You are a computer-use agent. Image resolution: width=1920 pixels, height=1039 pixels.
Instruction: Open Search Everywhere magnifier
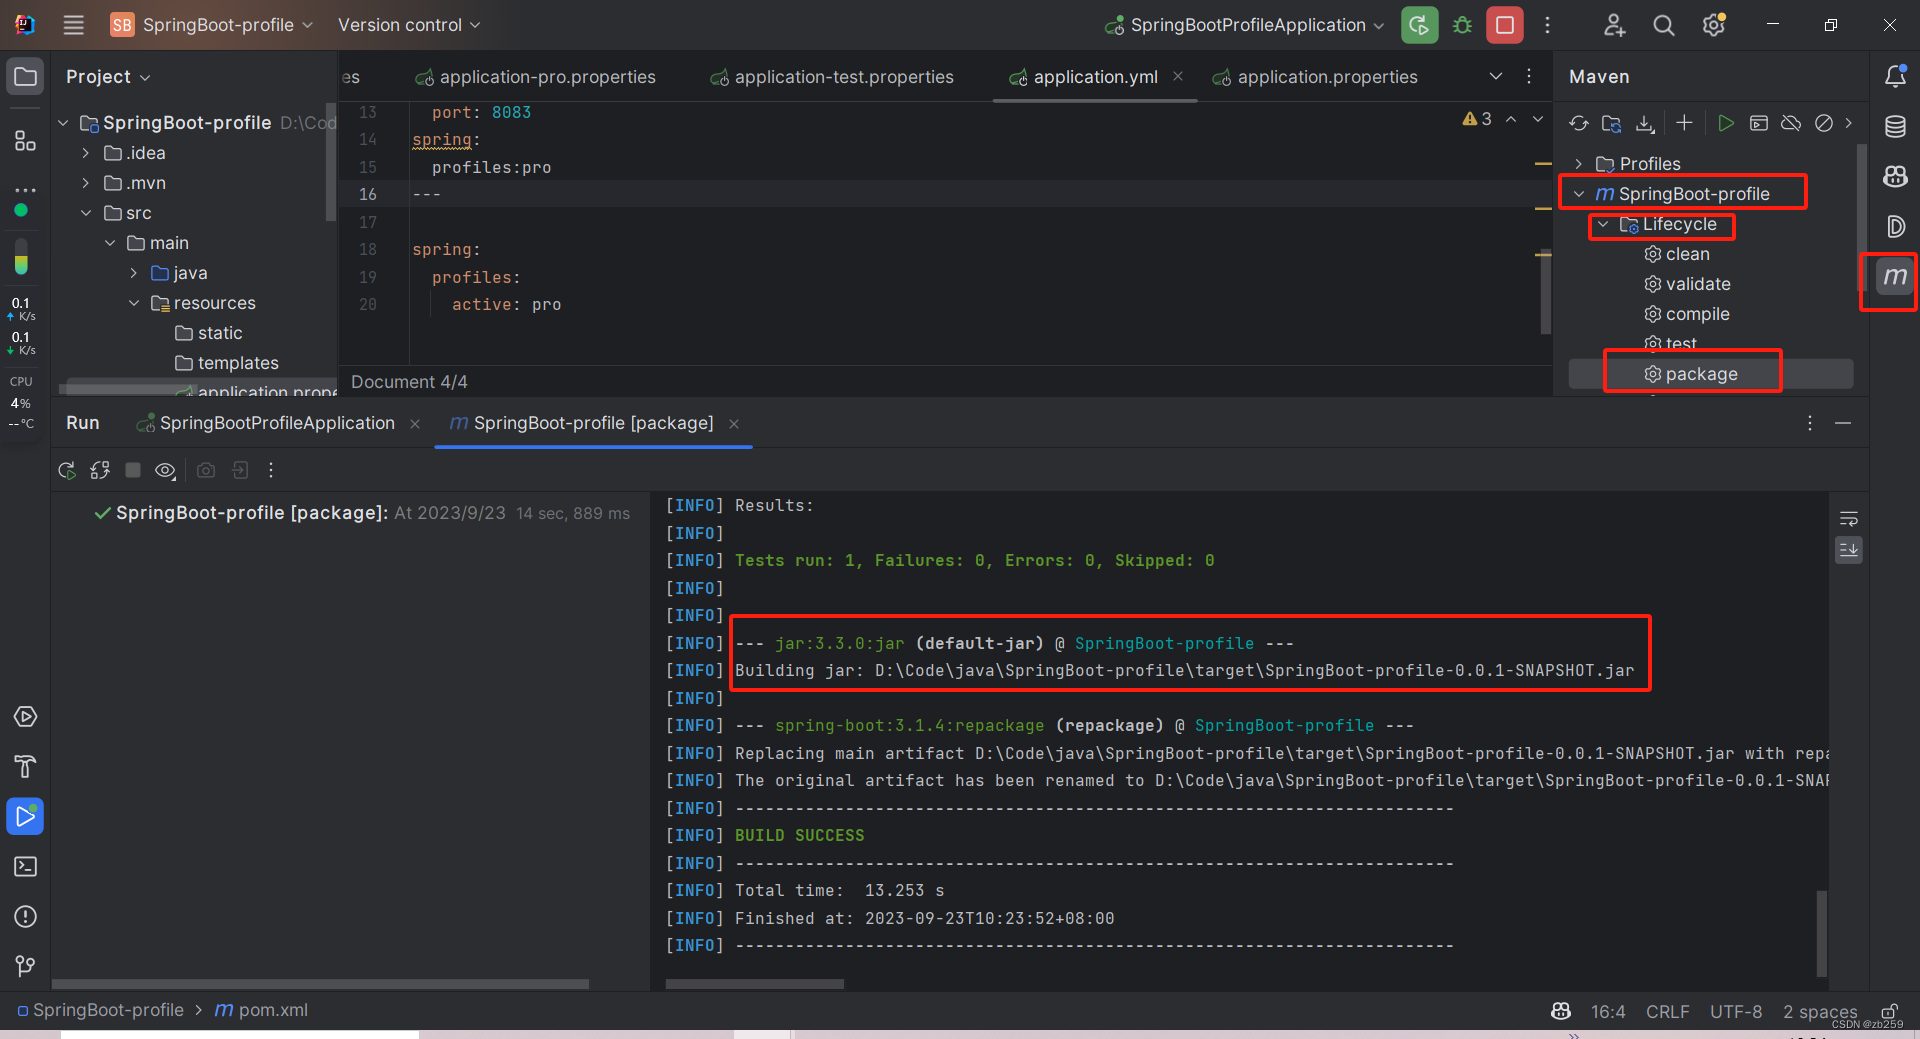(x=1663, y=25)
